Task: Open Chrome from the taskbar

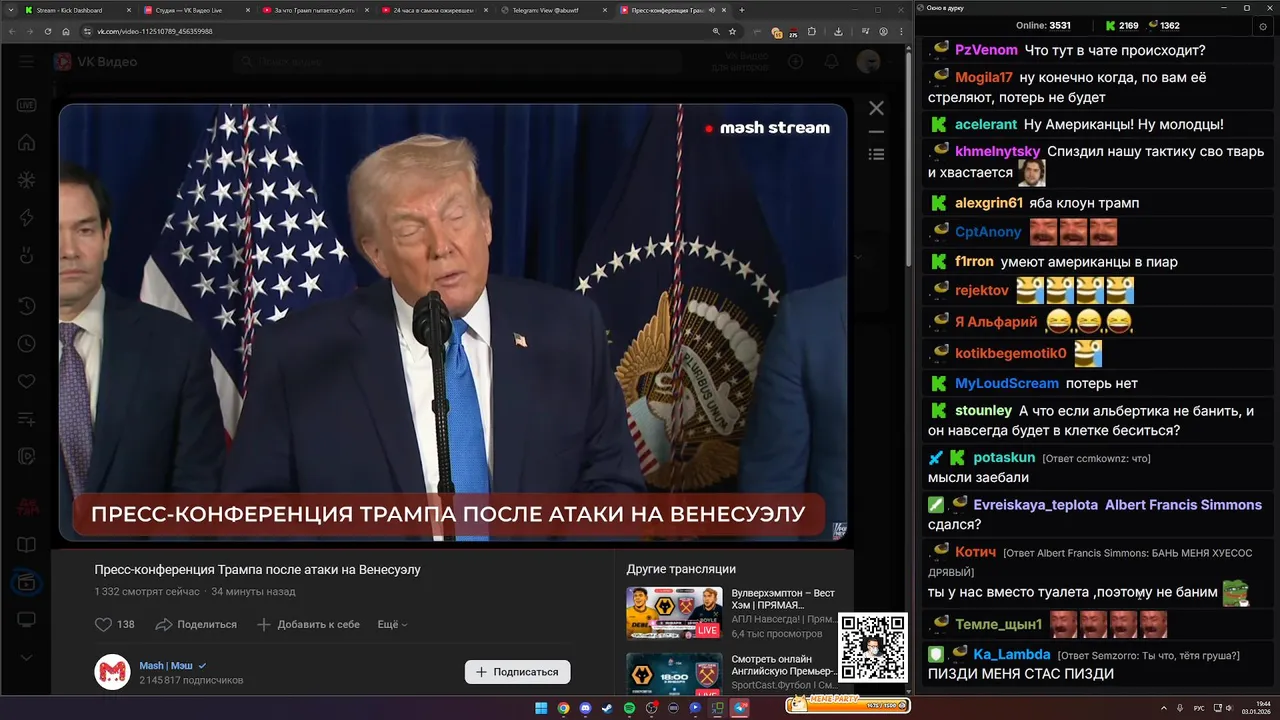Action: (563, 708)
